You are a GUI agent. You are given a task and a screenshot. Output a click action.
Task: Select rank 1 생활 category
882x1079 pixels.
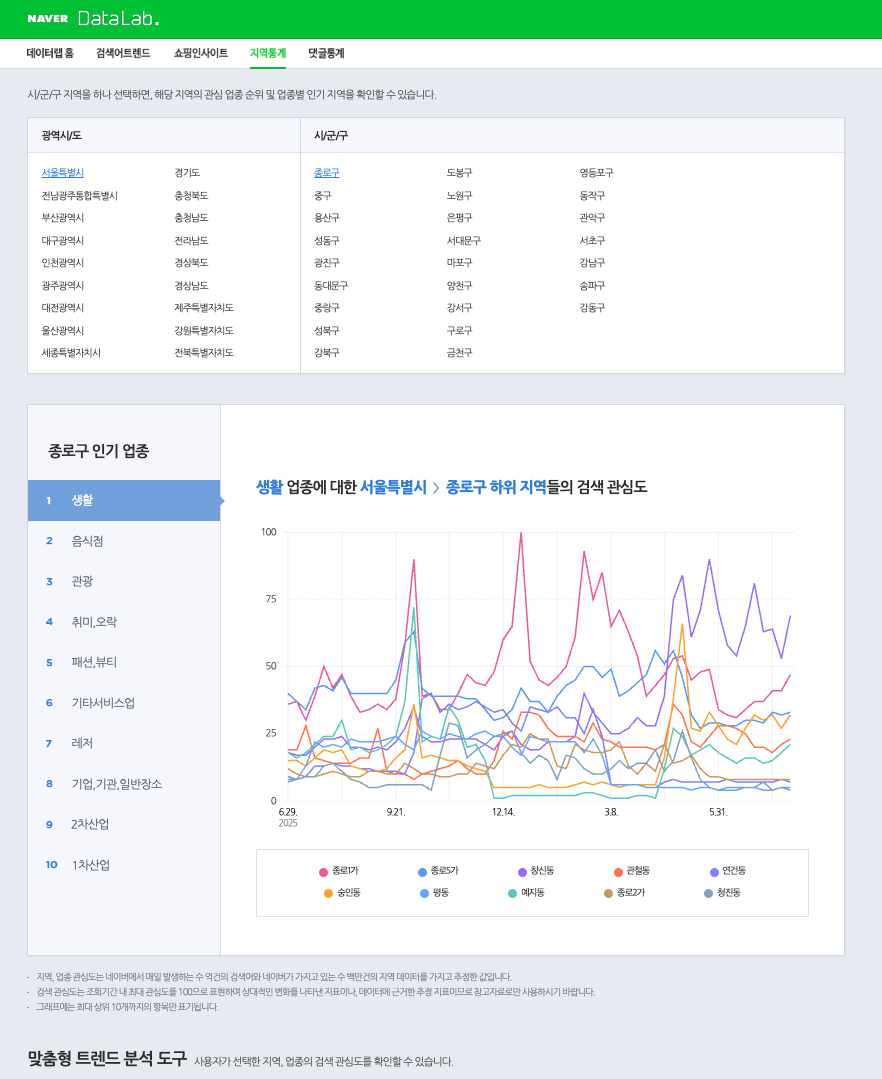[x=124, y=500]
